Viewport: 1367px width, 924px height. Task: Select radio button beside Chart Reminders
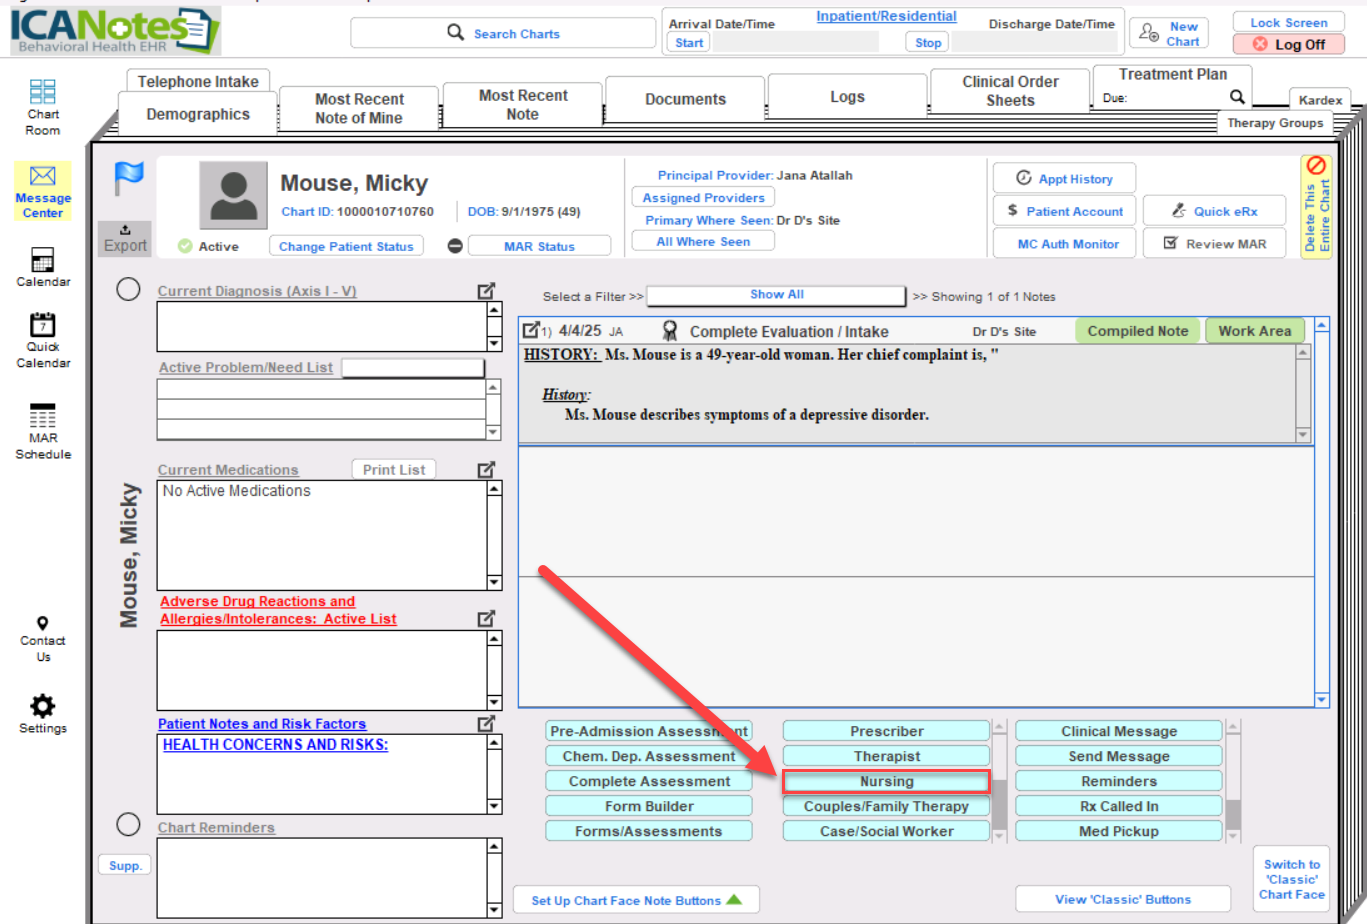(x=128, y=824)
